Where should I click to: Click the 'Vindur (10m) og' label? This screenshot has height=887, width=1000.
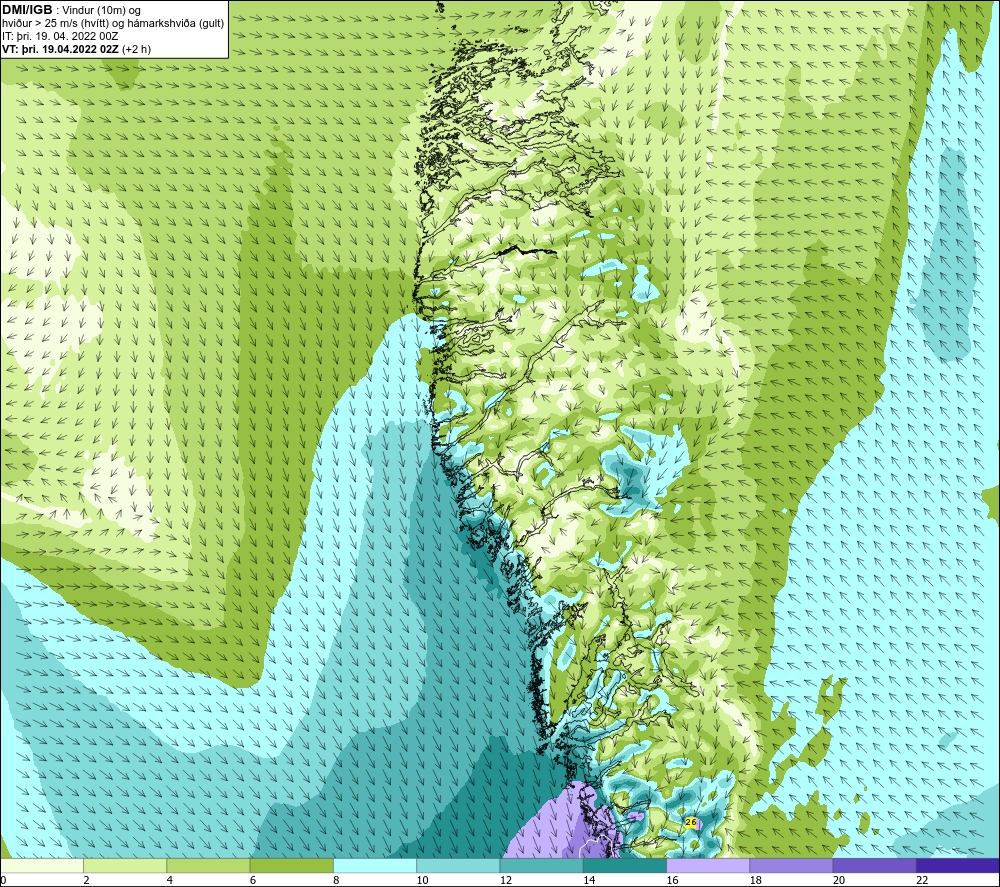101,10
